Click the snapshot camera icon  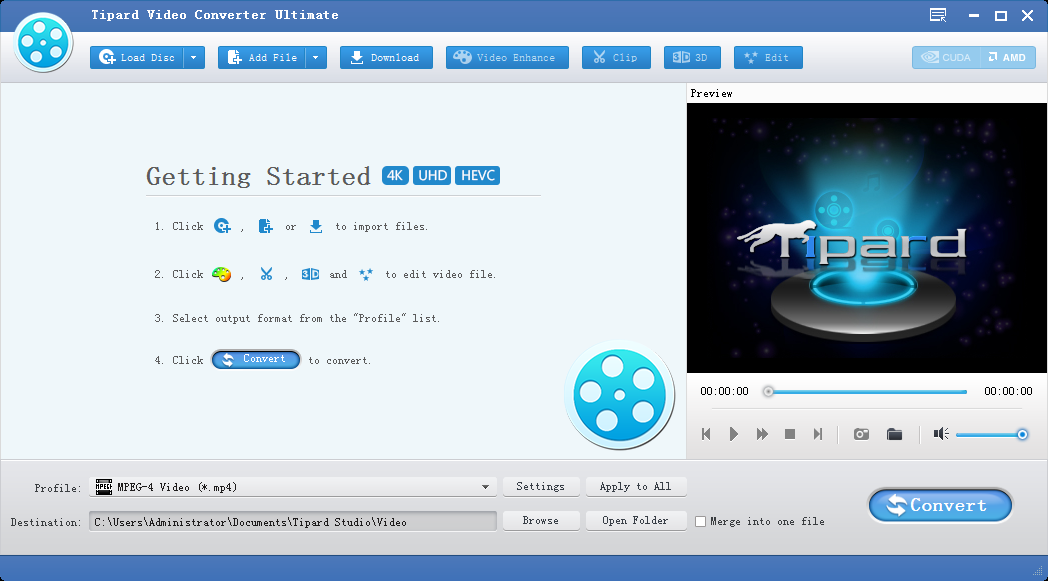coord(861,434)
